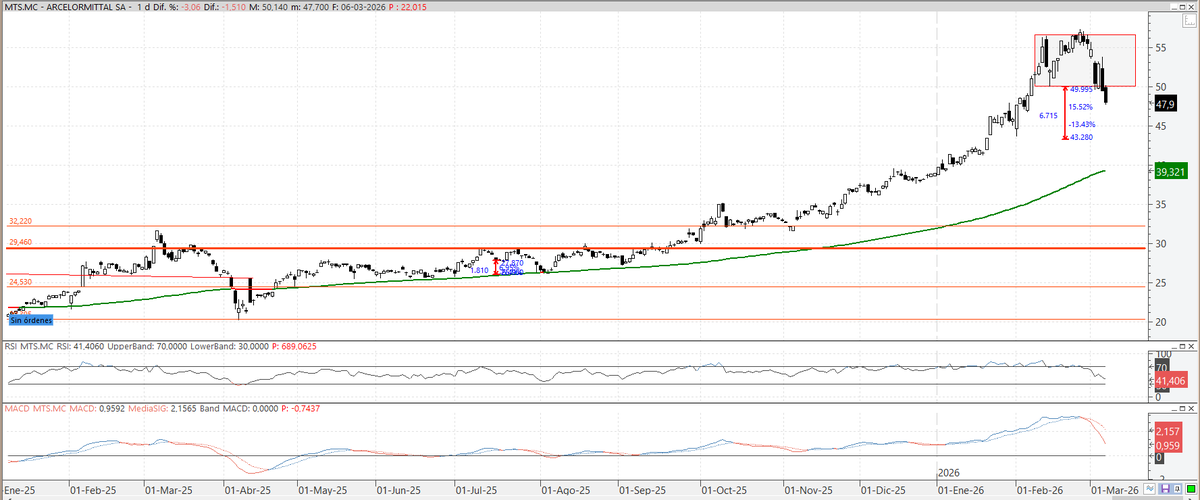Select the 29,460 horizontal level label
This screenshot has width=1200, height=500.
21,242
